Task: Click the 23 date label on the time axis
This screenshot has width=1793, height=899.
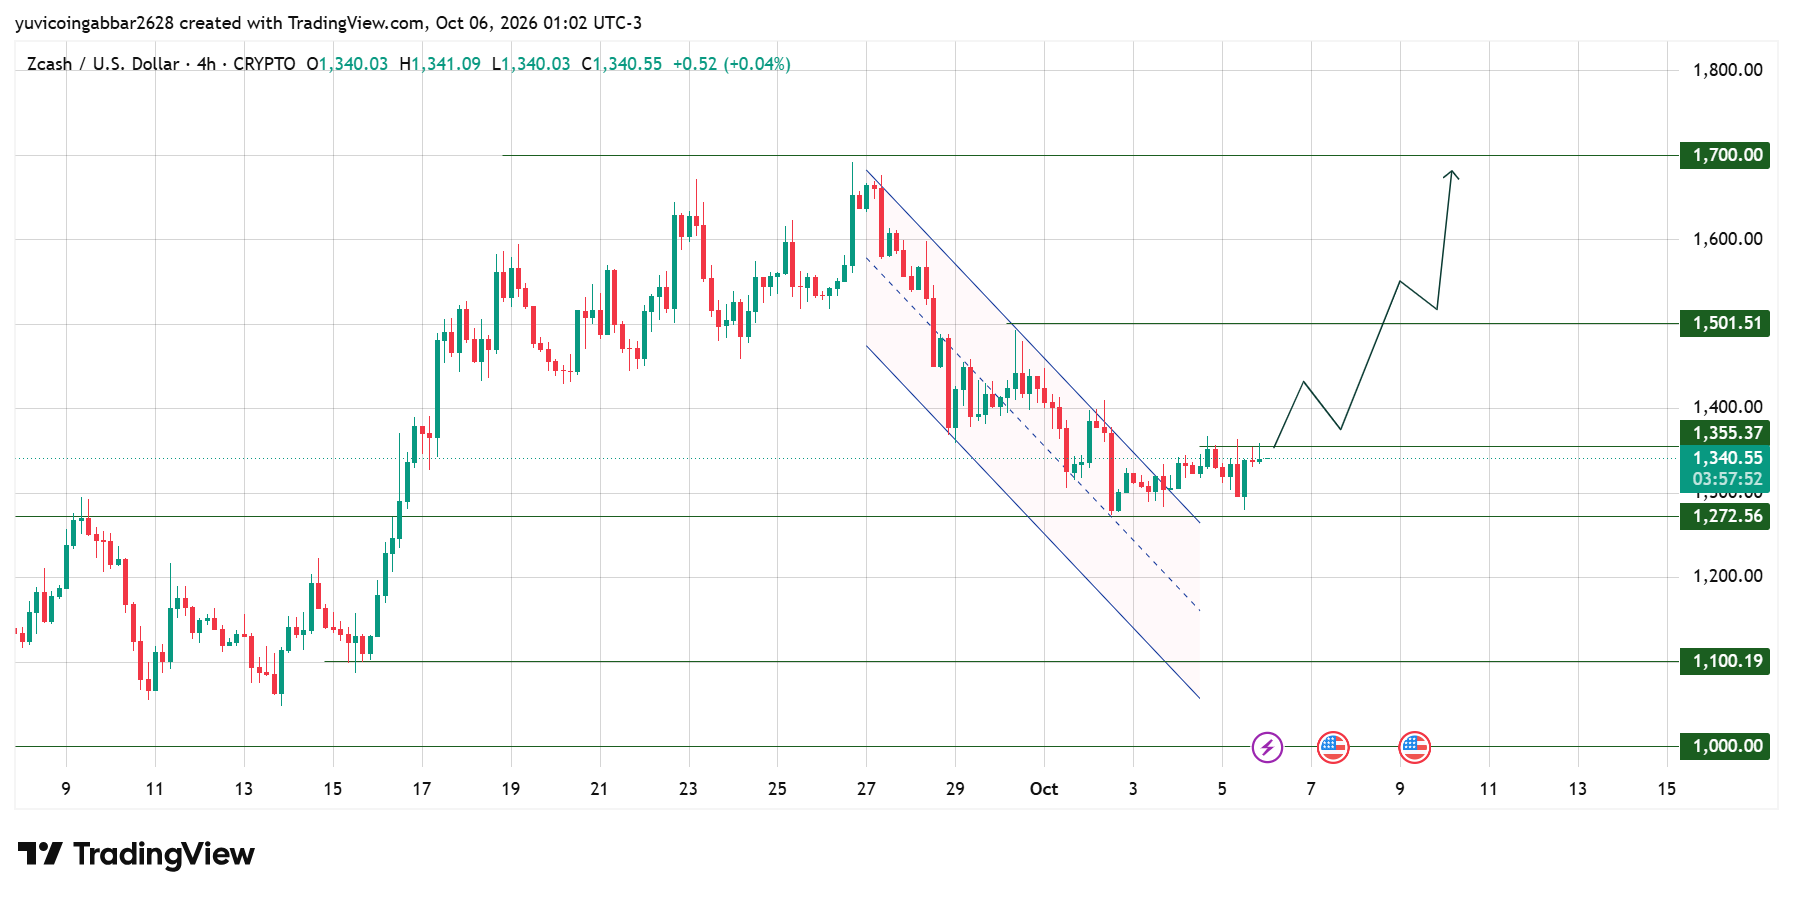Action: [688, 789]
